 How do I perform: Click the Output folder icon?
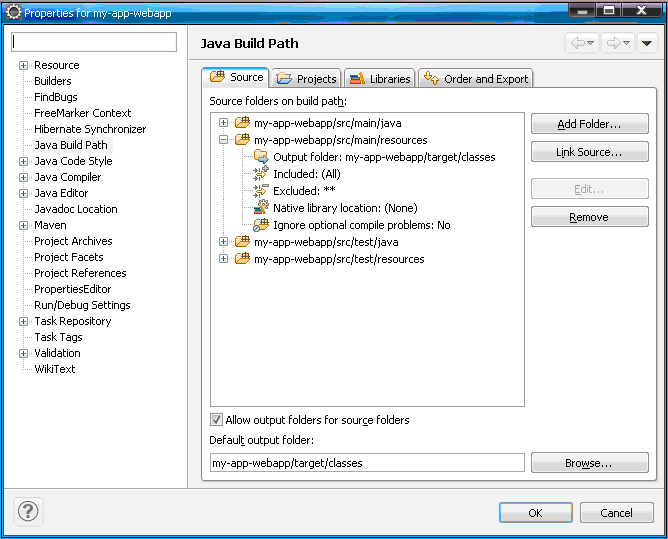point(261,157)
